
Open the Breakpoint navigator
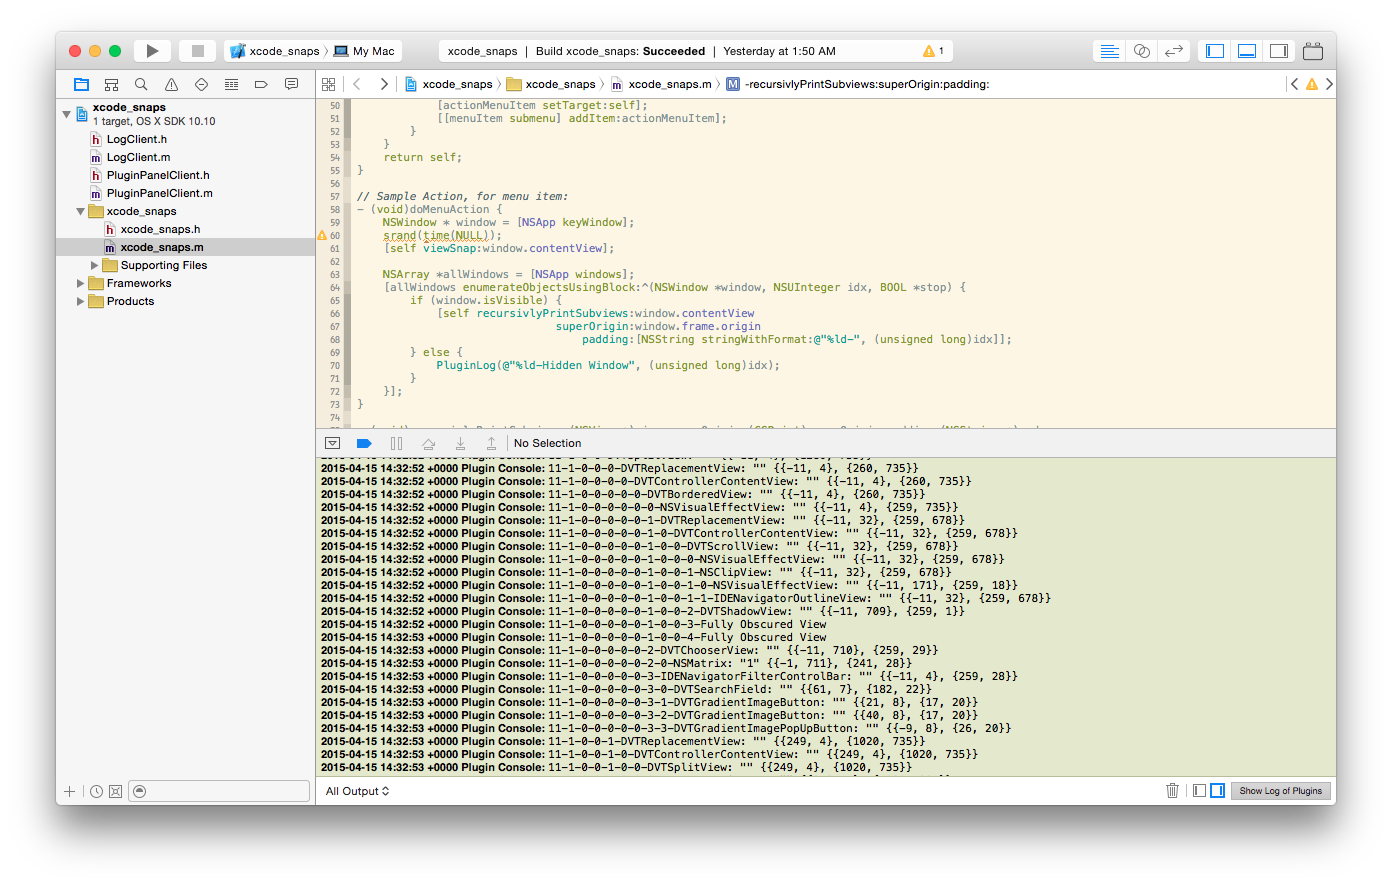click(x=261, y=84)
